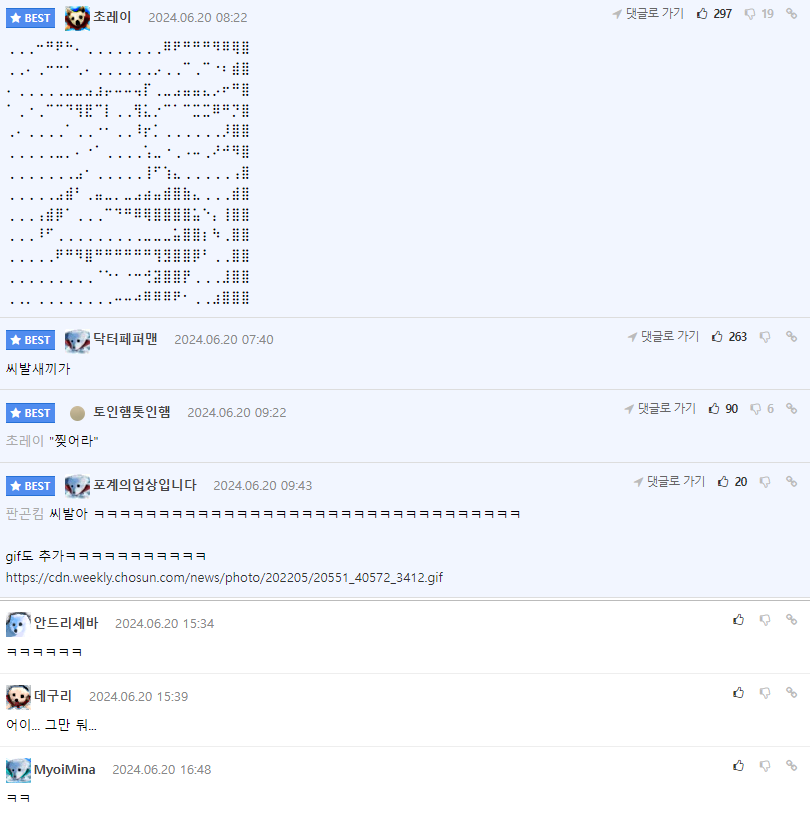Downvote 닥터페퍼맨's comment
Image resolution: width=810 pixels, height=816 pixels.
(x=765, y=337)
